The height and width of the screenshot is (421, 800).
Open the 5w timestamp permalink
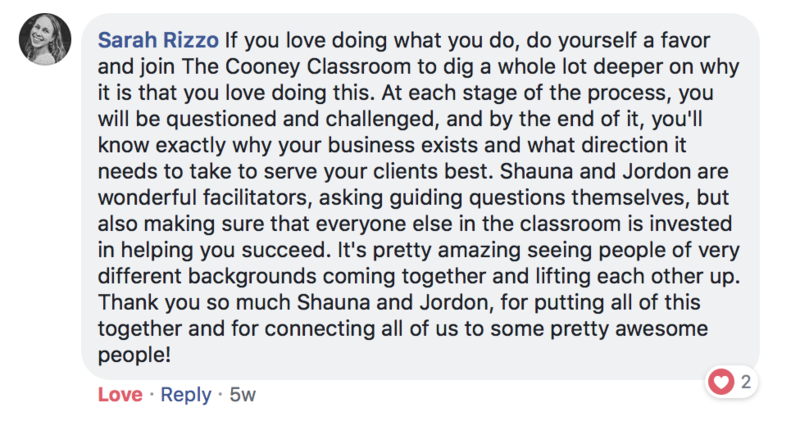[242, 394]
